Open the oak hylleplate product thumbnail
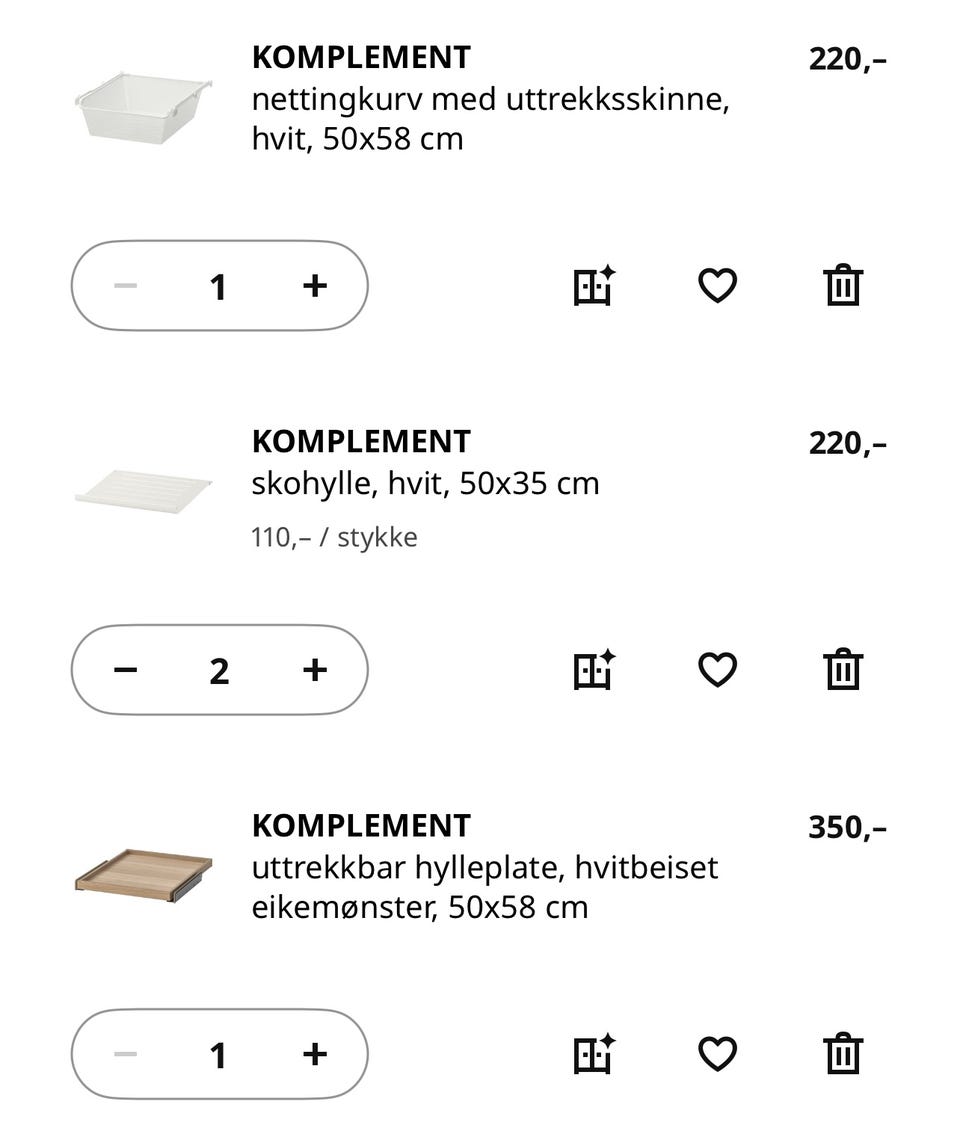Image resolution: width=960 pixels, height=1143 pixels. pos(144,875)
